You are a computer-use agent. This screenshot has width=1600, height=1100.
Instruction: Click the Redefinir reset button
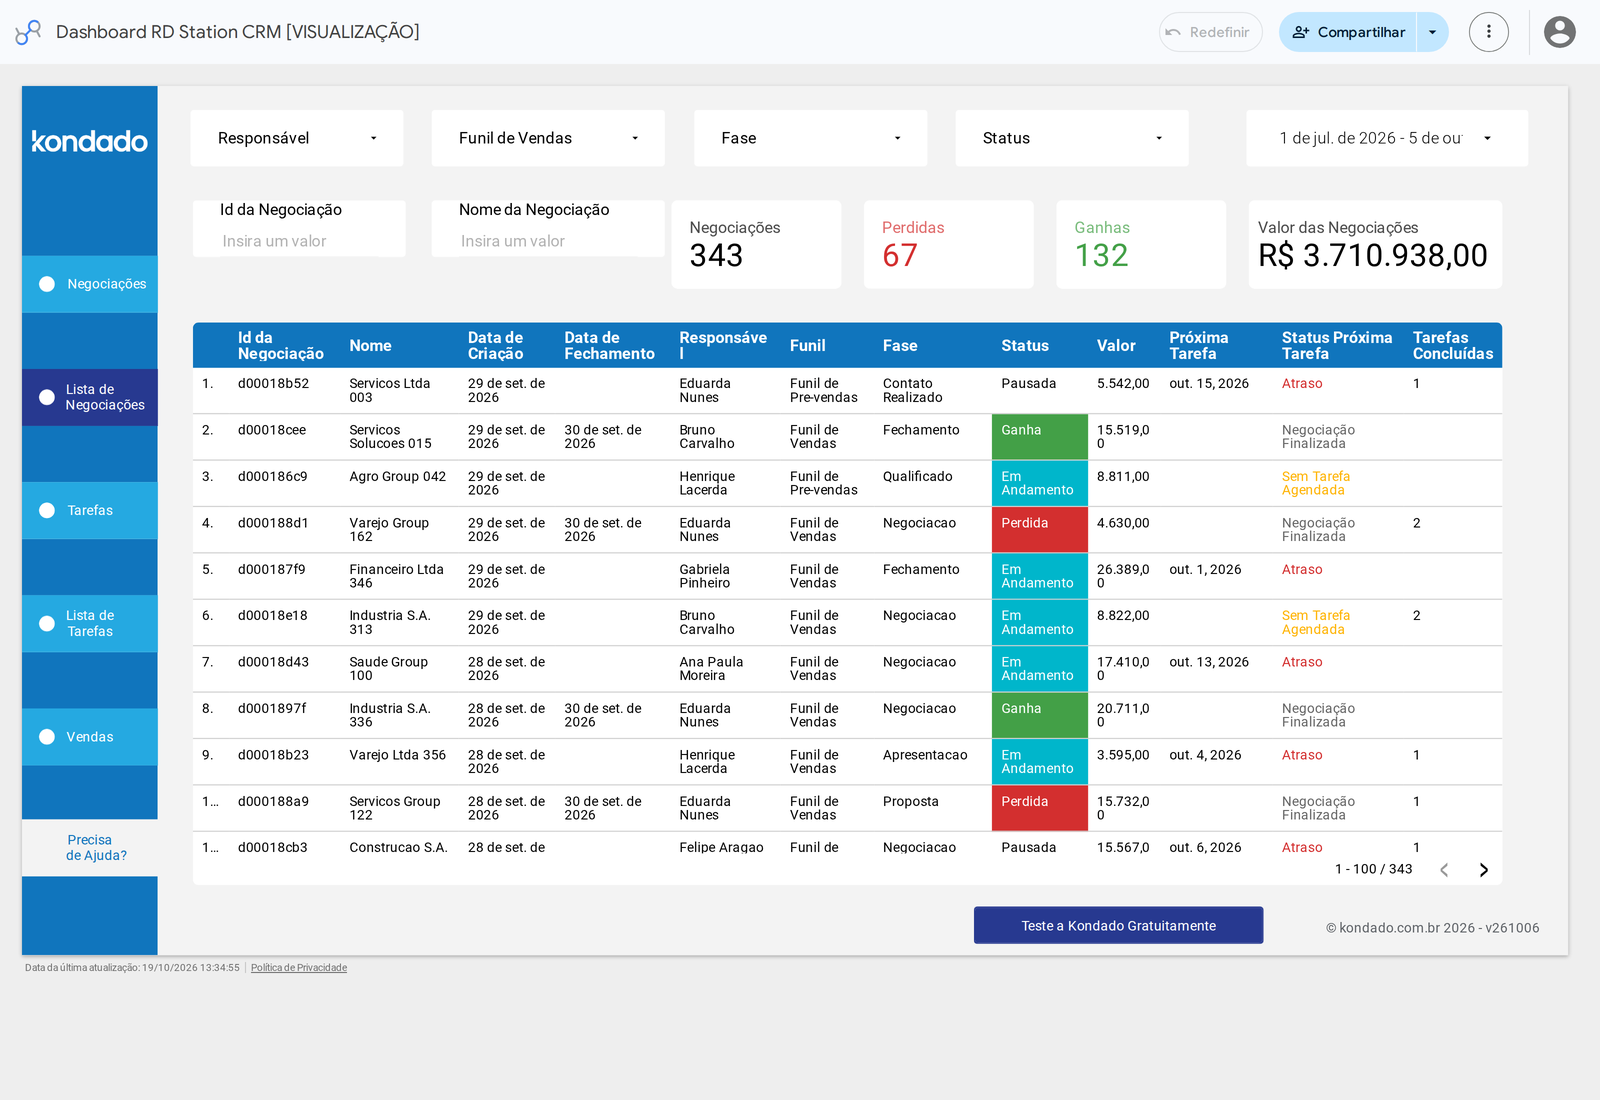point(1210,32)
